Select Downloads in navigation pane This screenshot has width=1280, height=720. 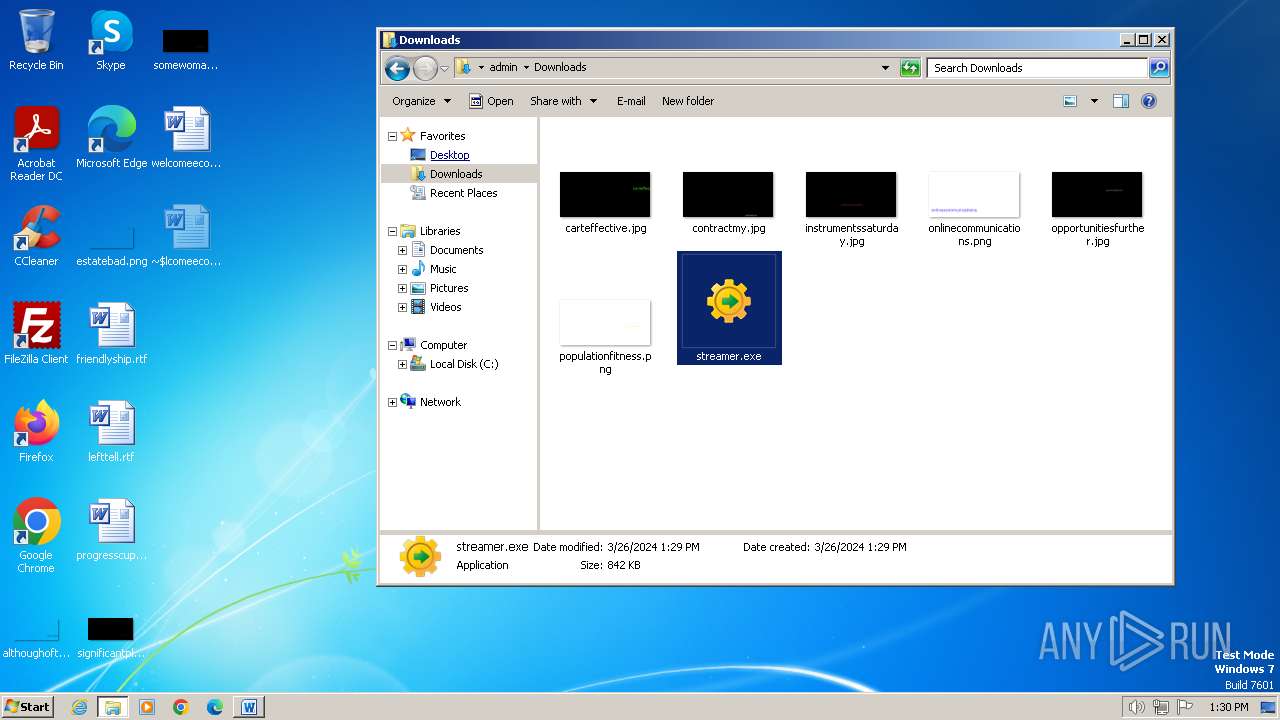point(456,174)
